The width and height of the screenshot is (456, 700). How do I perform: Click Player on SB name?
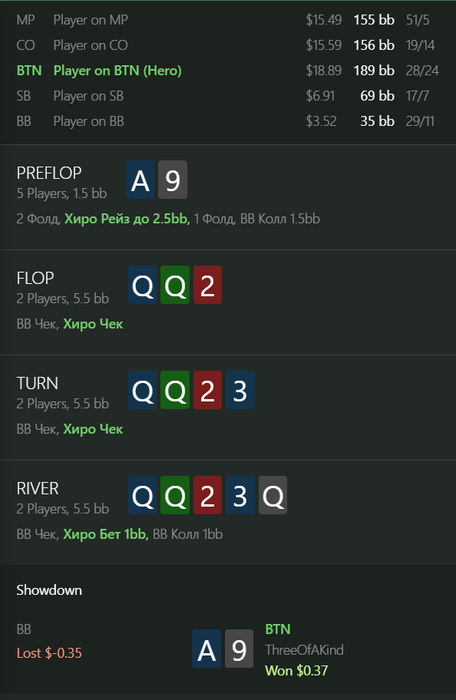click(x=88, y=96)
